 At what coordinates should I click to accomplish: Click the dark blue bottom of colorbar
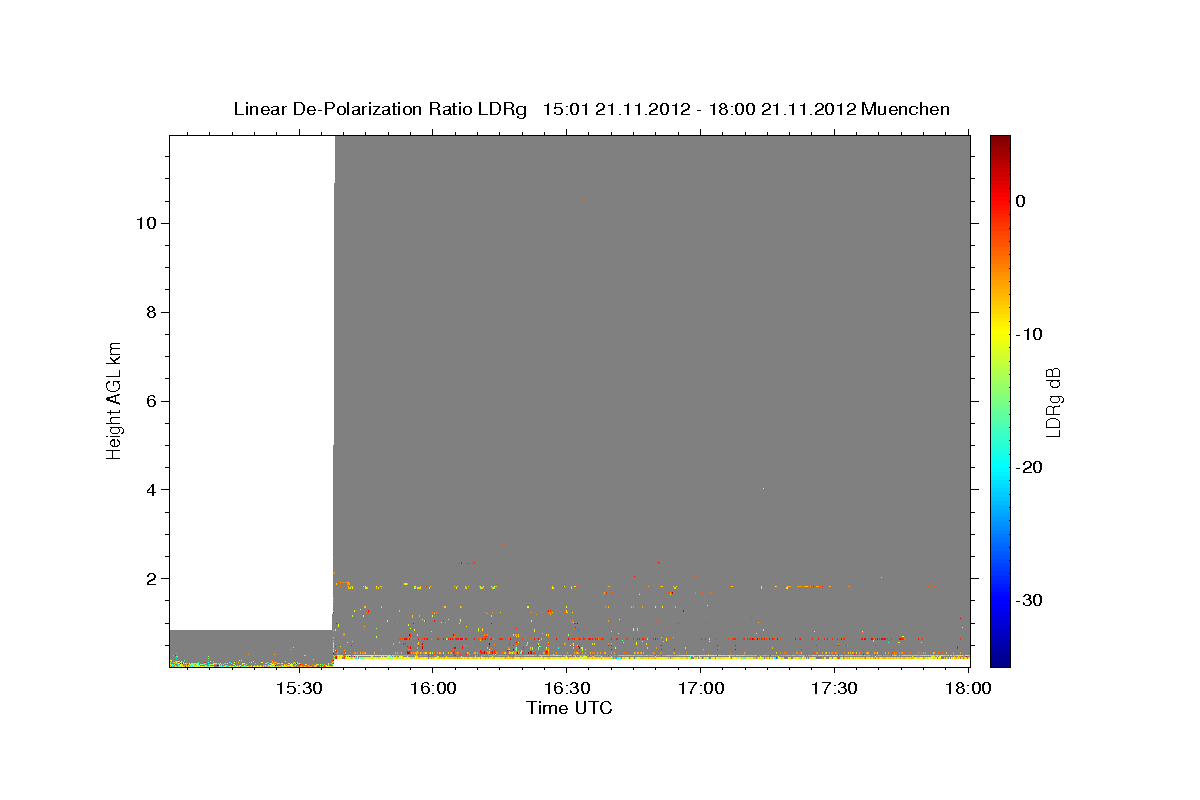tap(1000, 657)
